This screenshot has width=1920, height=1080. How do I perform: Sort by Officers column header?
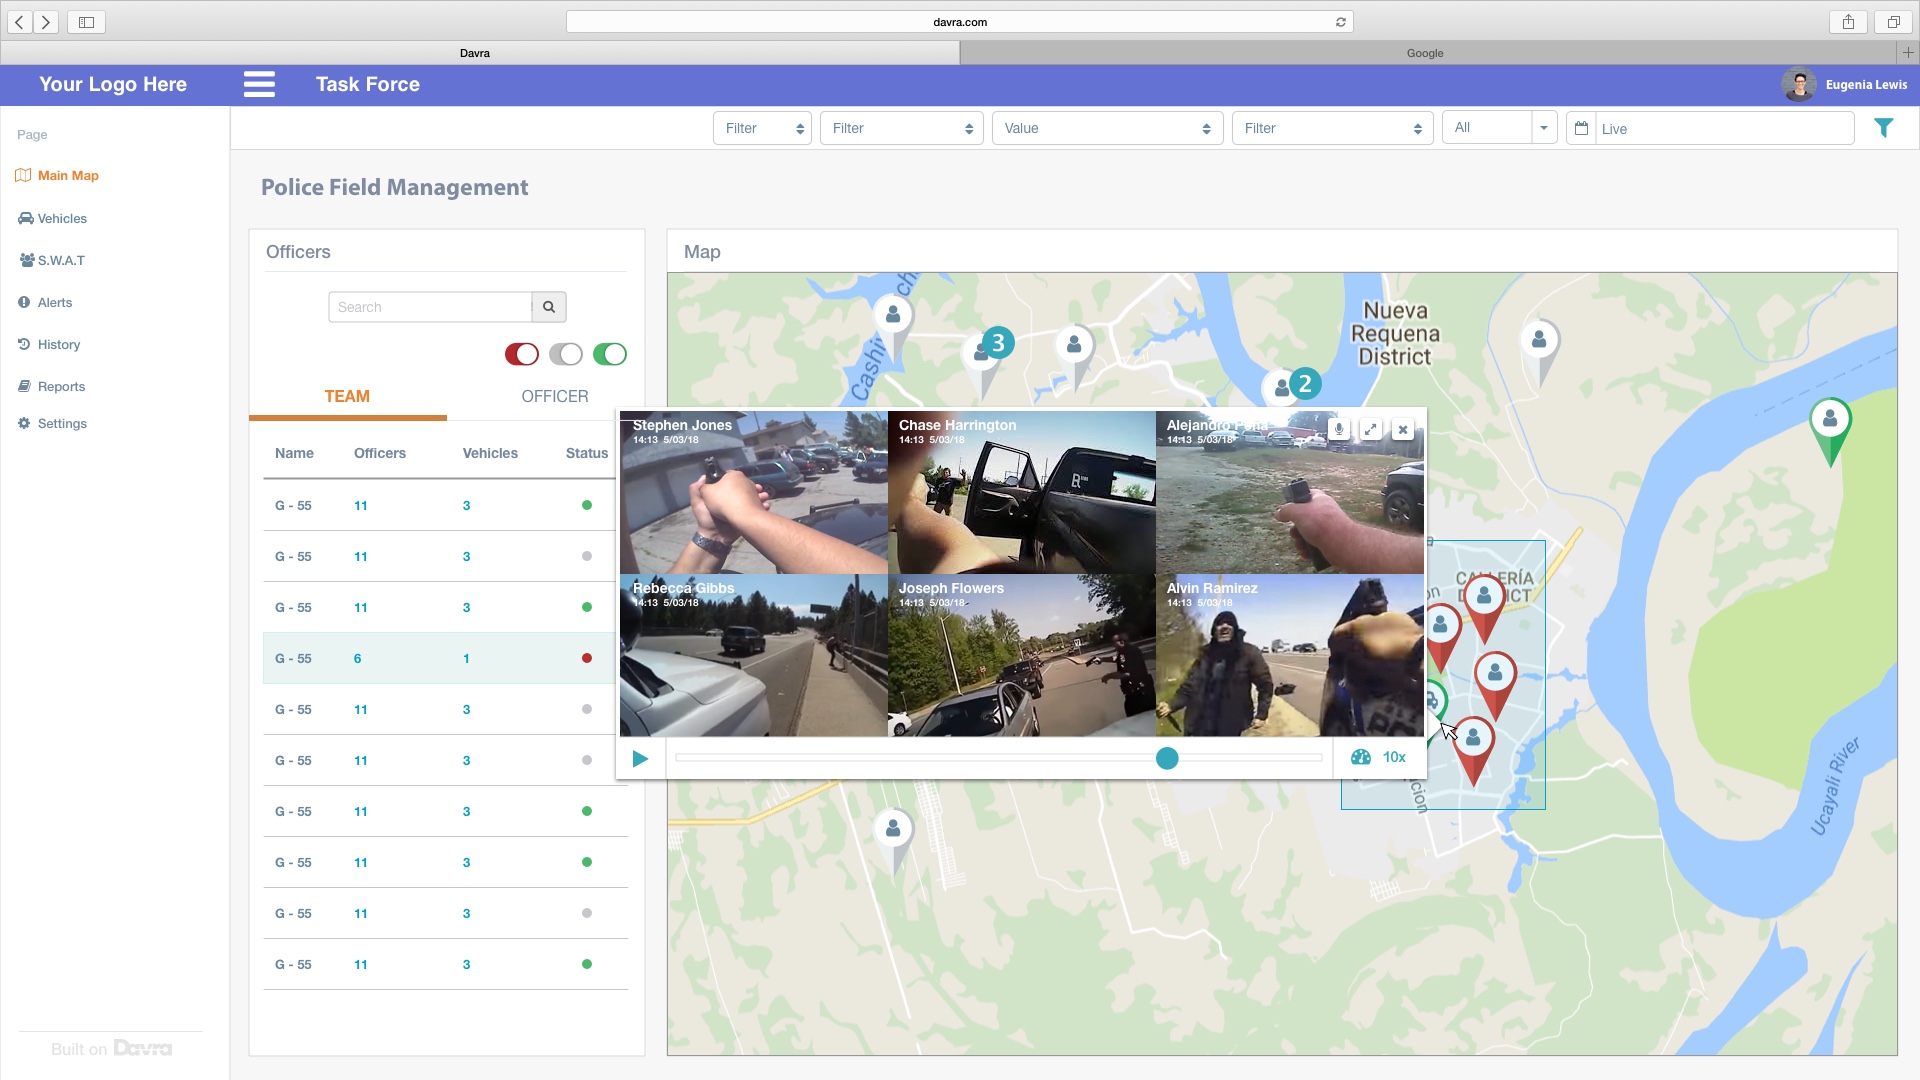click(380, 453)
